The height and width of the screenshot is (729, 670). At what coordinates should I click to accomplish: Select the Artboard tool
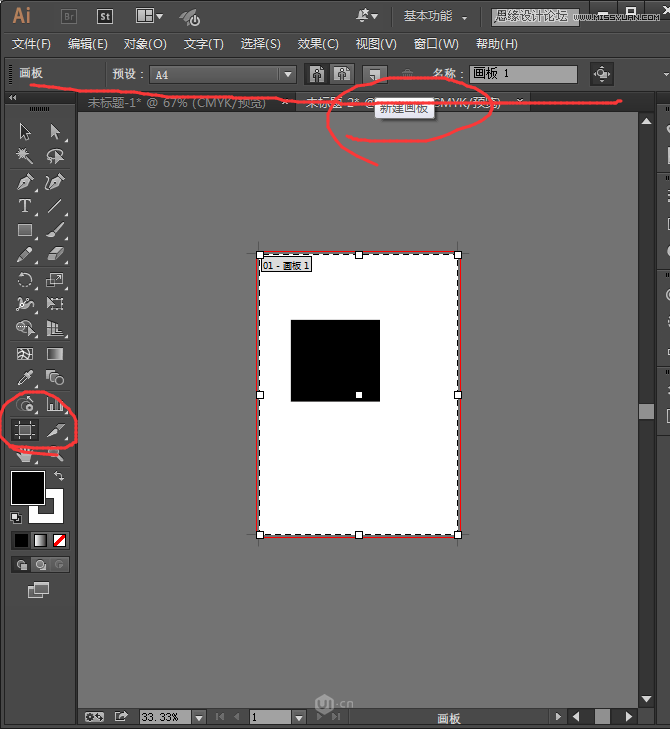pyautogui.click(x=25, y=430)
